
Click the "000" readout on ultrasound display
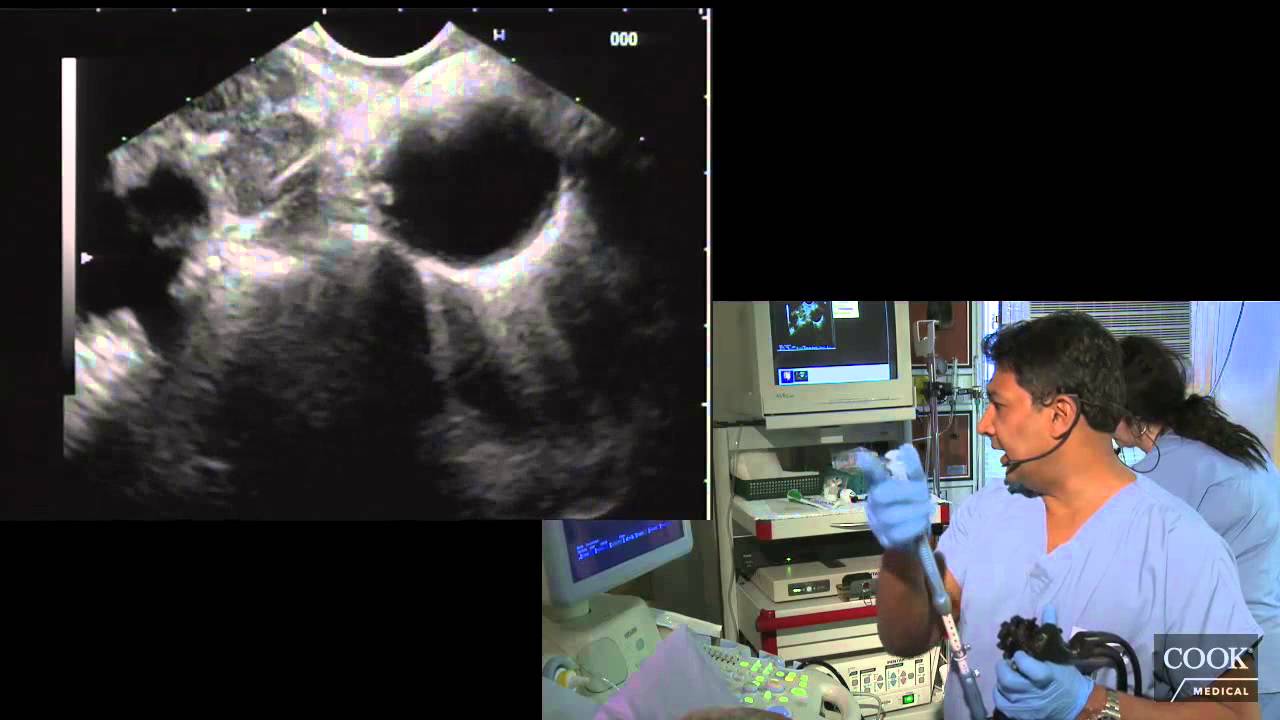pos(623,40)
